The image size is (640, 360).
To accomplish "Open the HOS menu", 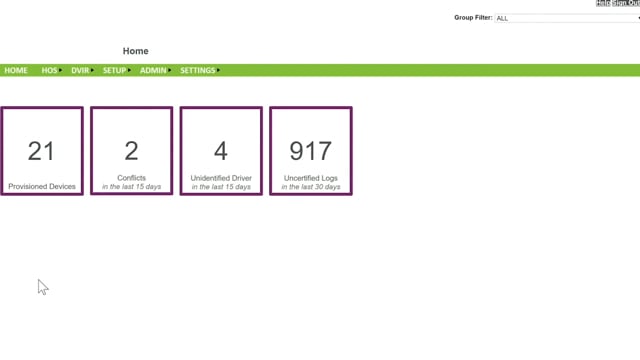I will (x=49, y=70).
